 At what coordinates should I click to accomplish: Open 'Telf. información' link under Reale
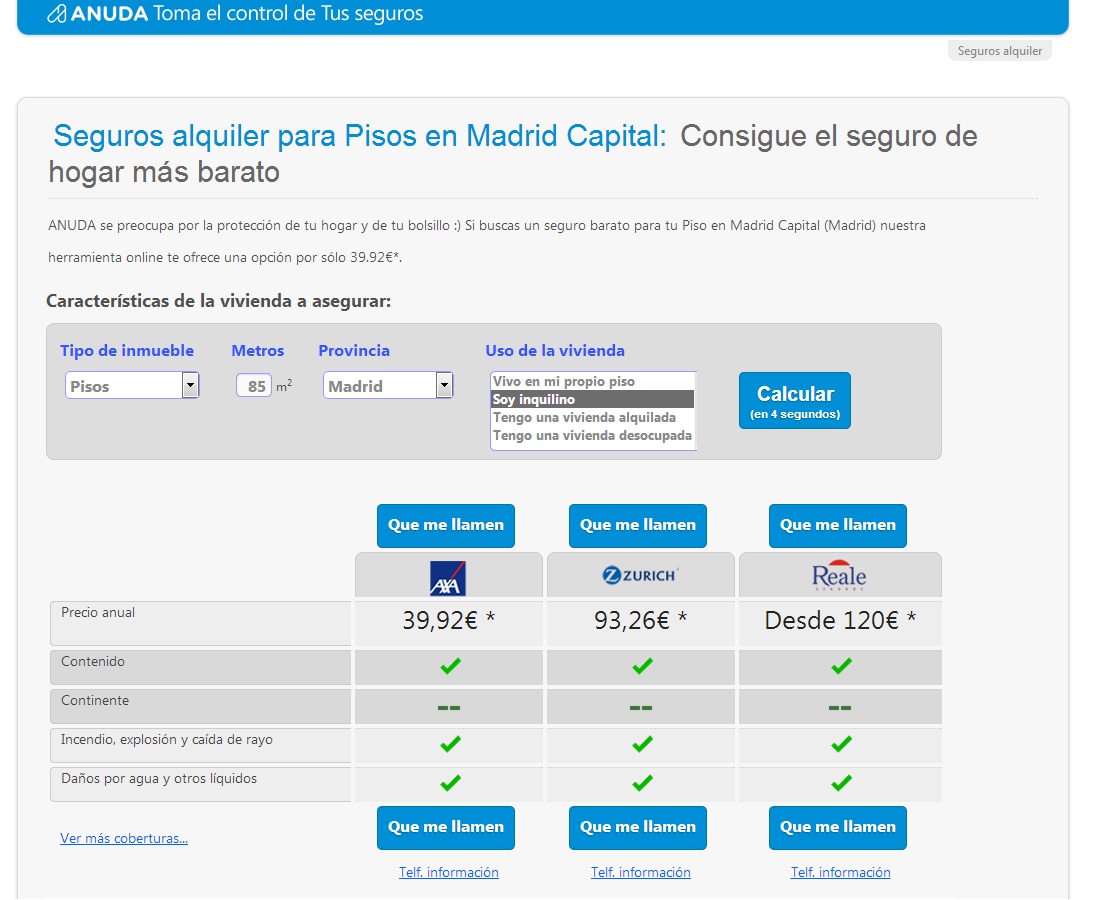tap(841, 873)
